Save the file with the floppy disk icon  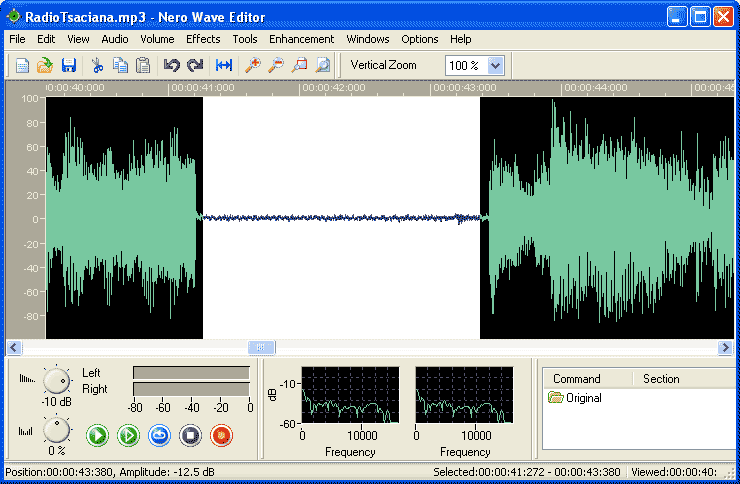(x=69, y=65)
